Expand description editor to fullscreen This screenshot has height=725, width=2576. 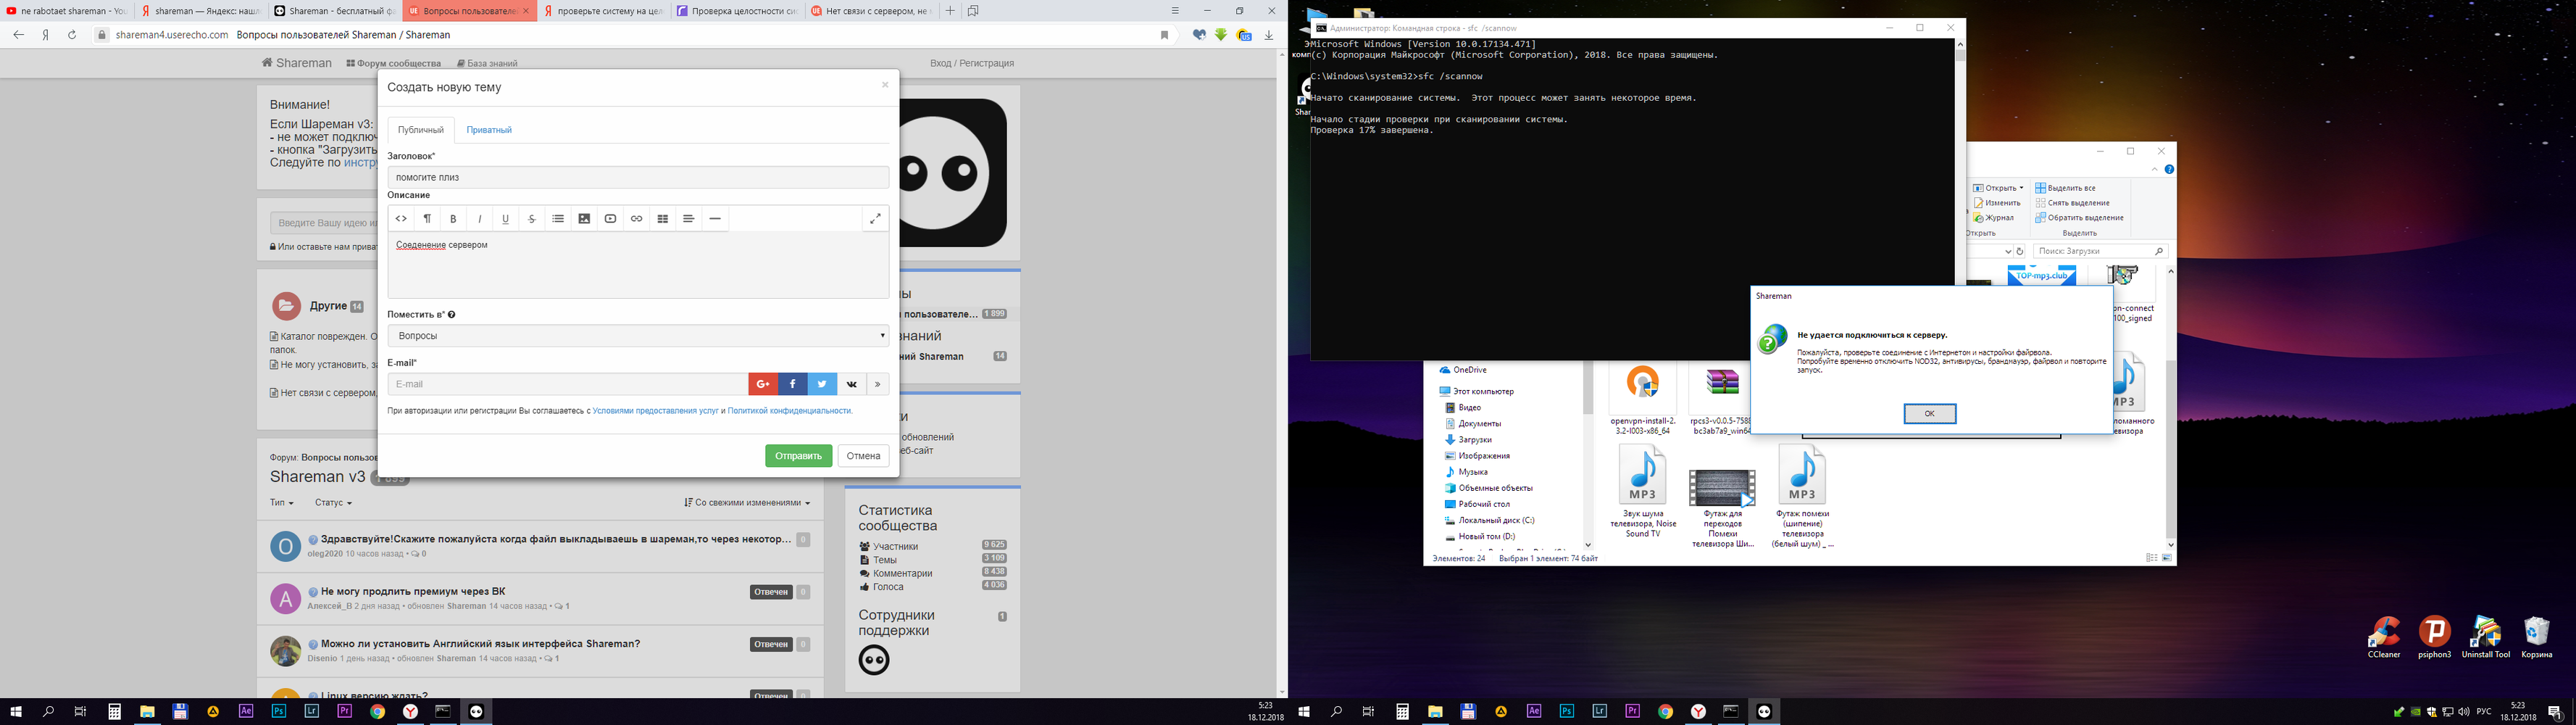coord(875,219)
